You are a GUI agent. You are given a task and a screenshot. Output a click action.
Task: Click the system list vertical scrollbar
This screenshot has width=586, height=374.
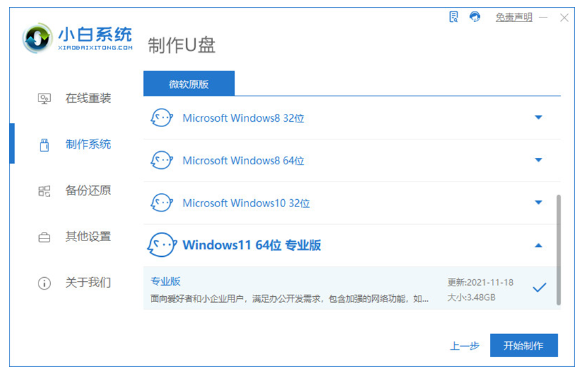click(x=558, y=250)
